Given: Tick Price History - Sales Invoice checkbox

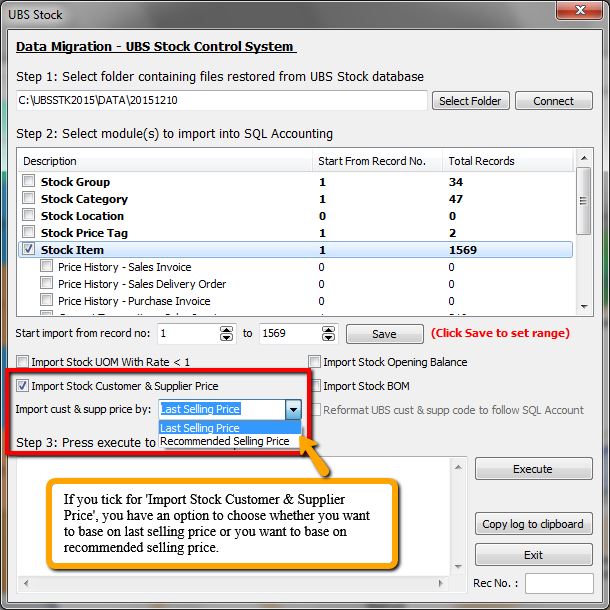Looking at the screenshot, I should tap(46, 267).
